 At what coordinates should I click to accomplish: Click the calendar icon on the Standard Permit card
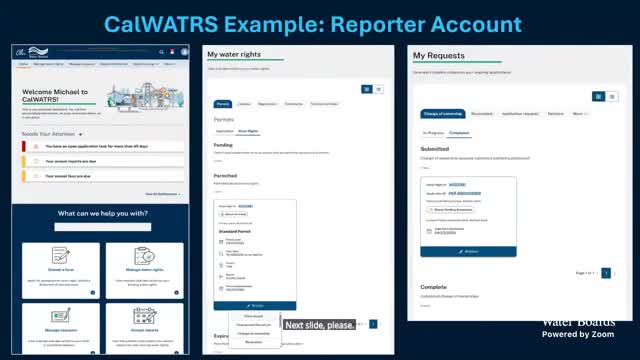point(221,242)
